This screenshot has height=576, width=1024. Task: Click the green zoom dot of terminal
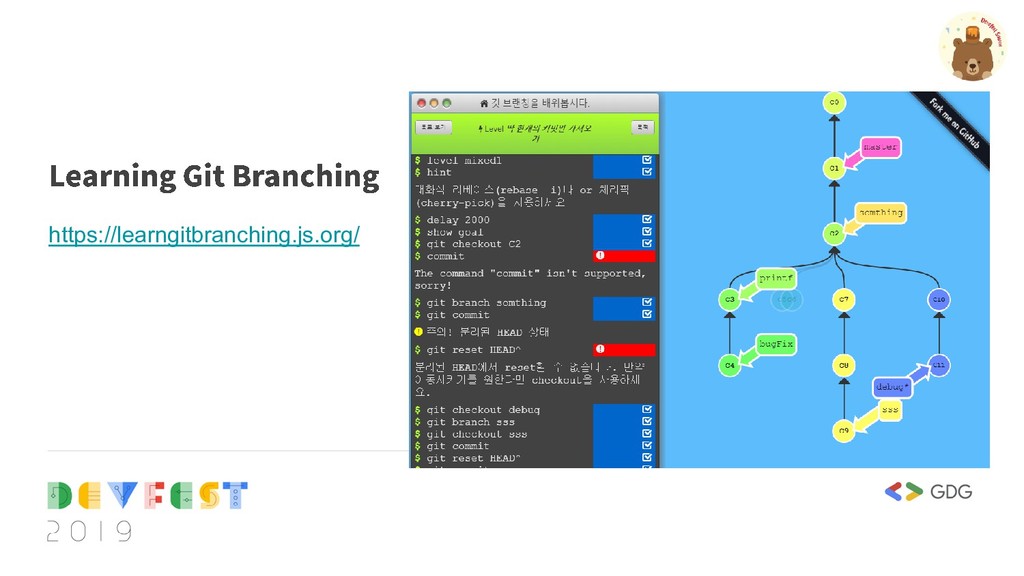[447, 103]
